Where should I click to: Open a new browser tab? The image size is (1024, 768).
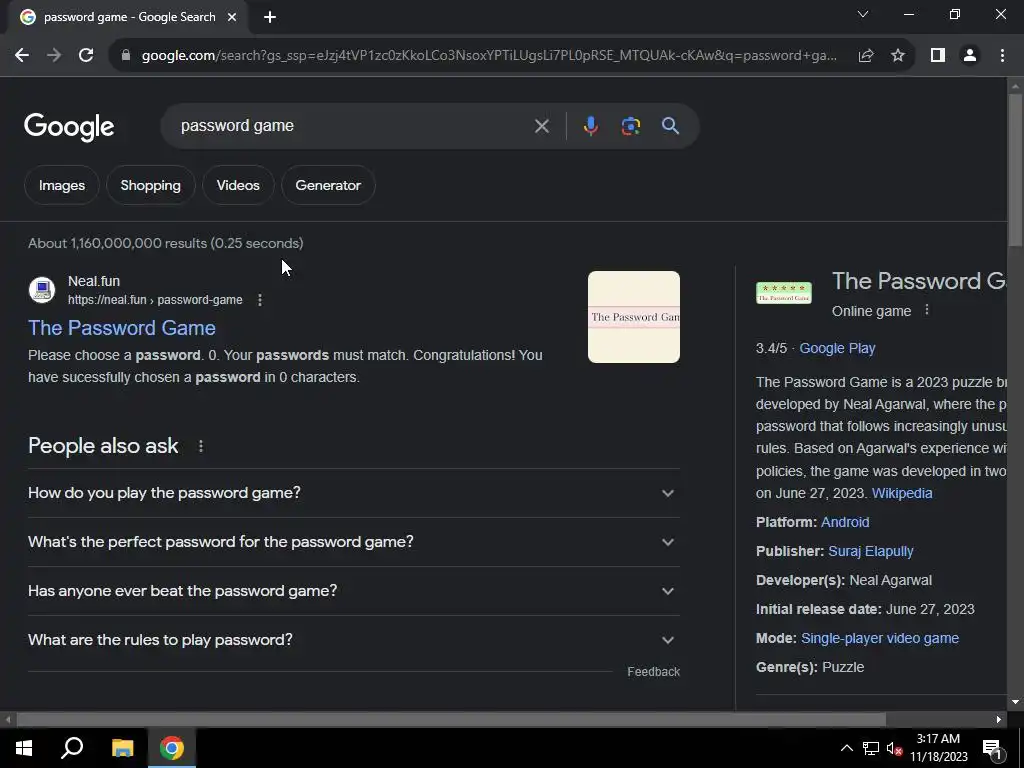[x=270, y=17]
